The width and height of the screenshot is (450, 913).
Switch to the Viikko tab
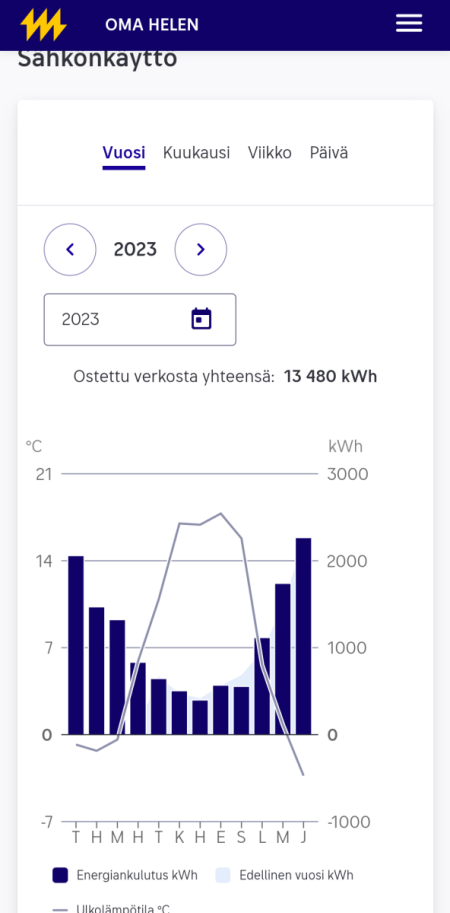[270, 153]
